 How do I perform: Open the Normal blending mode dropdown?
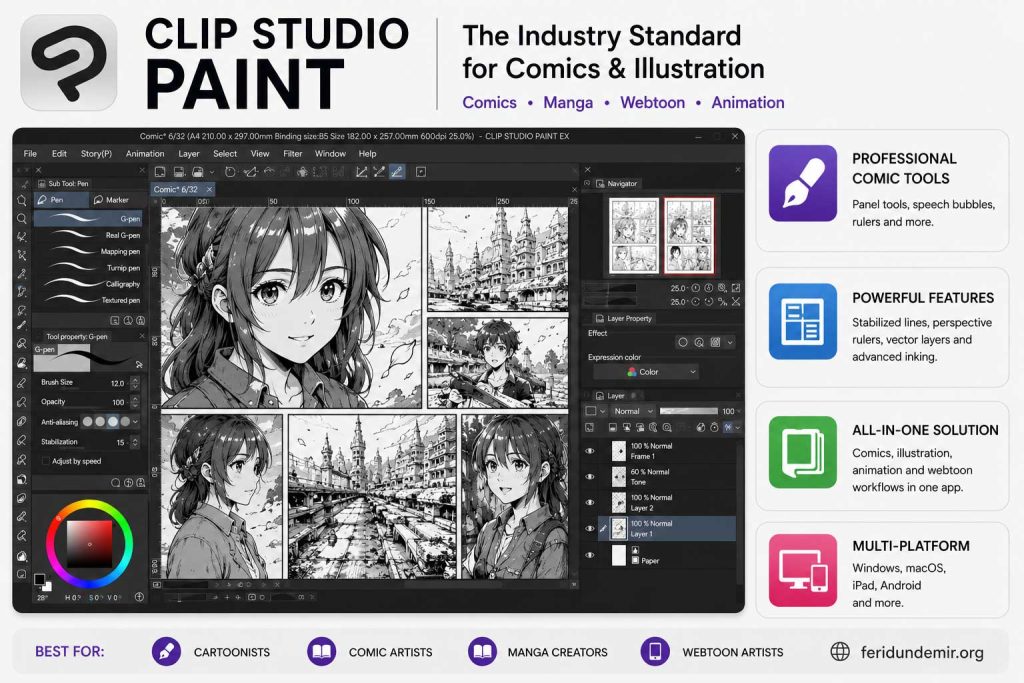pos(633,411)
